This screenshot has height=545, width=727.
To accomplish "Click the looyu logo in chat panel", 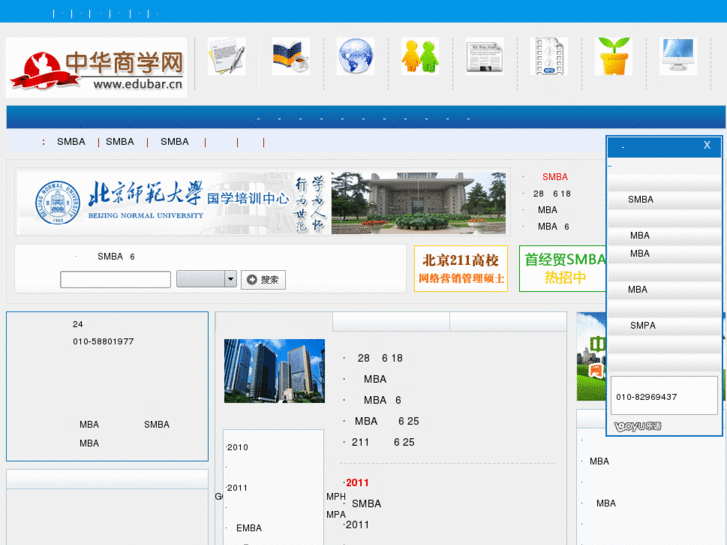I will pyautogui.click(x=638, y=426).
